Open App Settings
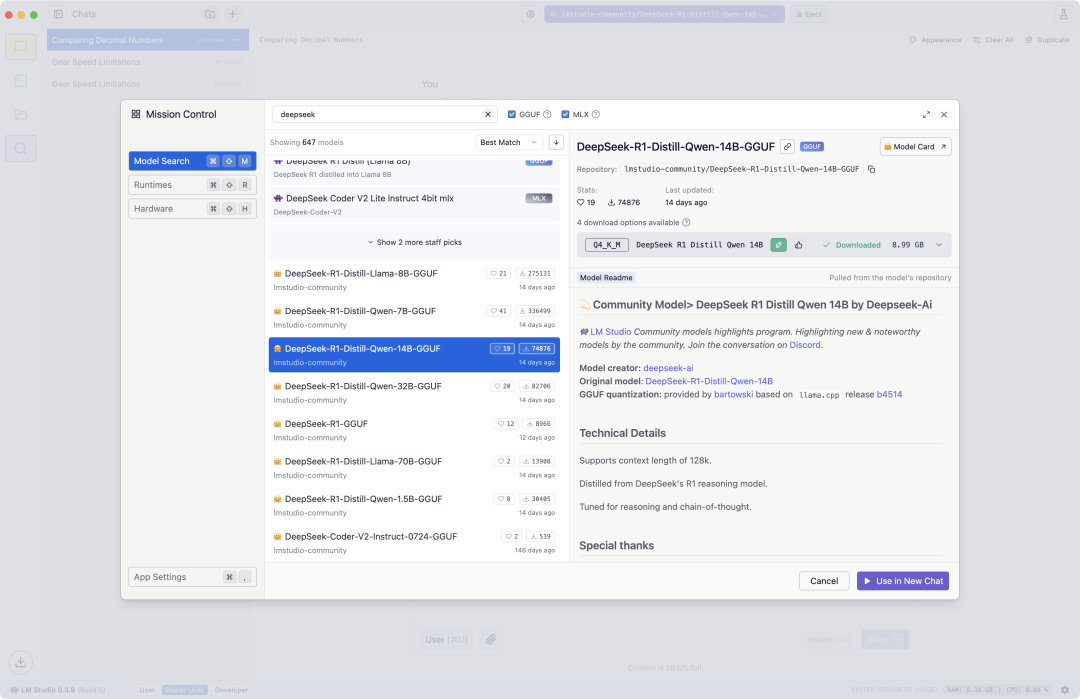The height and width of the screenshot is (699, 1080). pos(192,577)
